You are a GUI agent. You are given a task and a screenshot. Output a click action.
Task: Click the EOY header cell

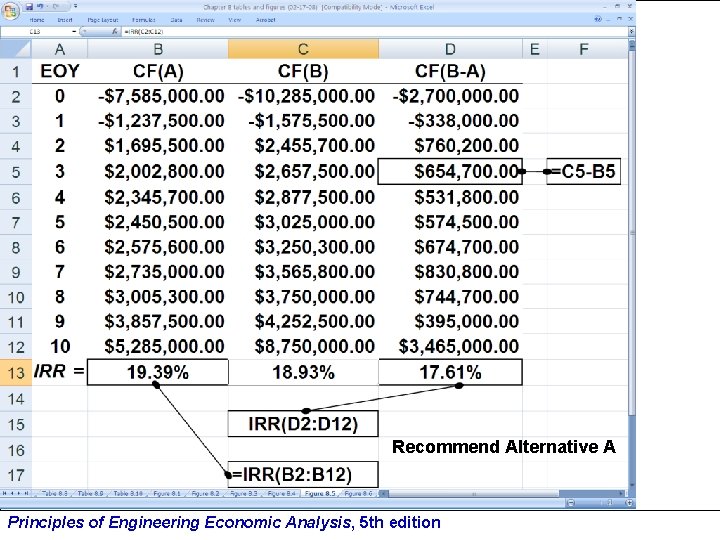59,71
